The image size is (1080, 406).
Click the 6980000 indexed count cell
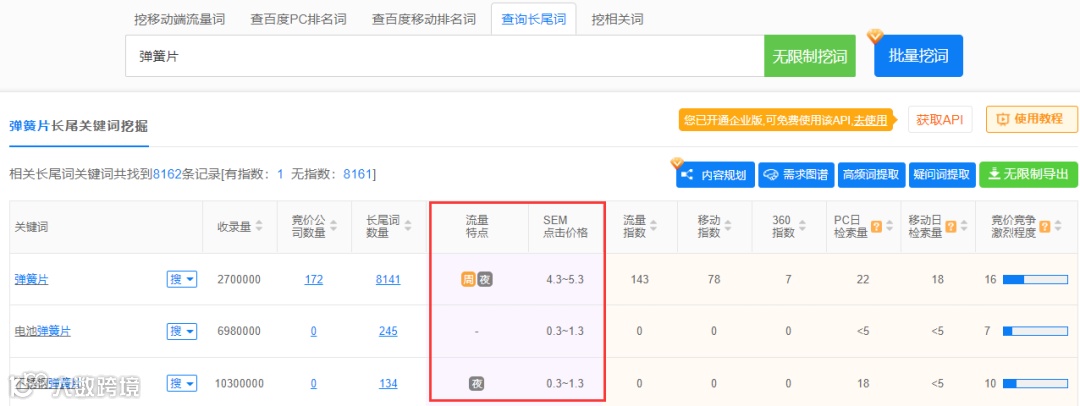coord(239,332)
